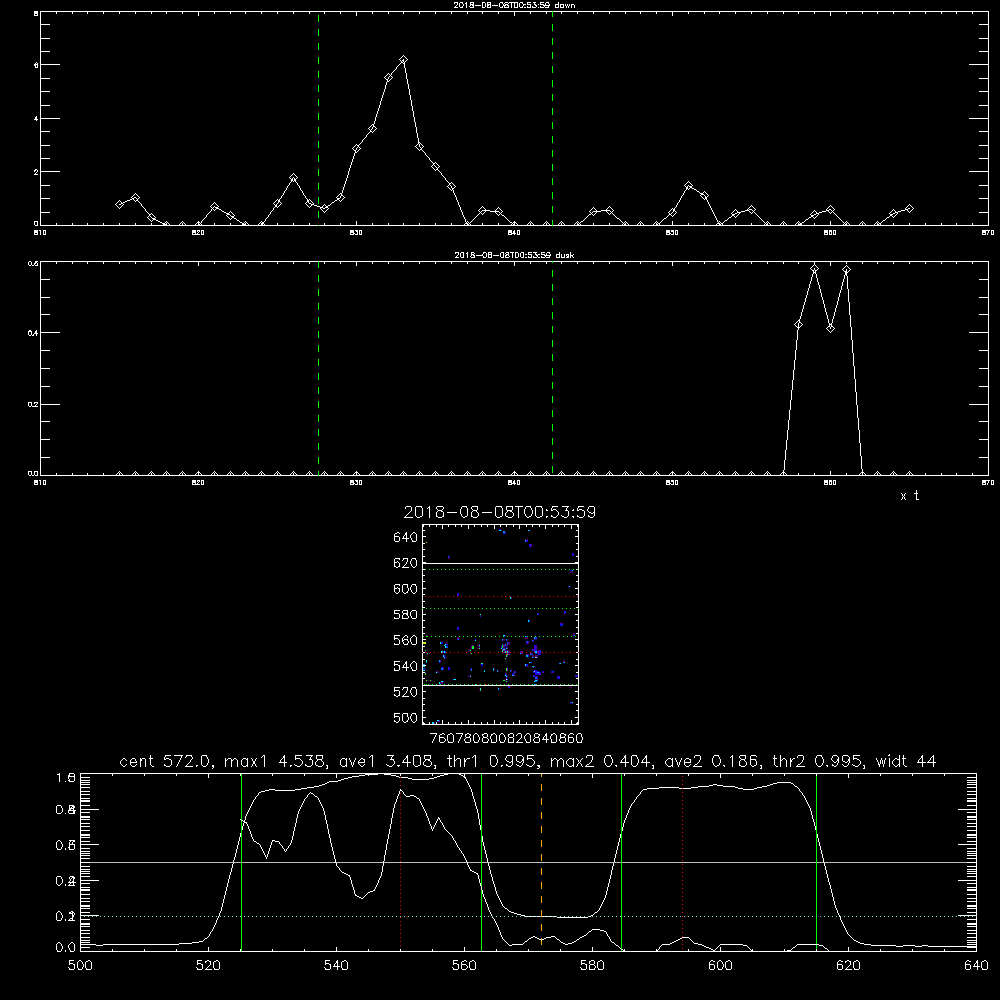Click the first peak diamond of the dusk curve
Screen dimensions: 1000x1000
click(814, 269)
